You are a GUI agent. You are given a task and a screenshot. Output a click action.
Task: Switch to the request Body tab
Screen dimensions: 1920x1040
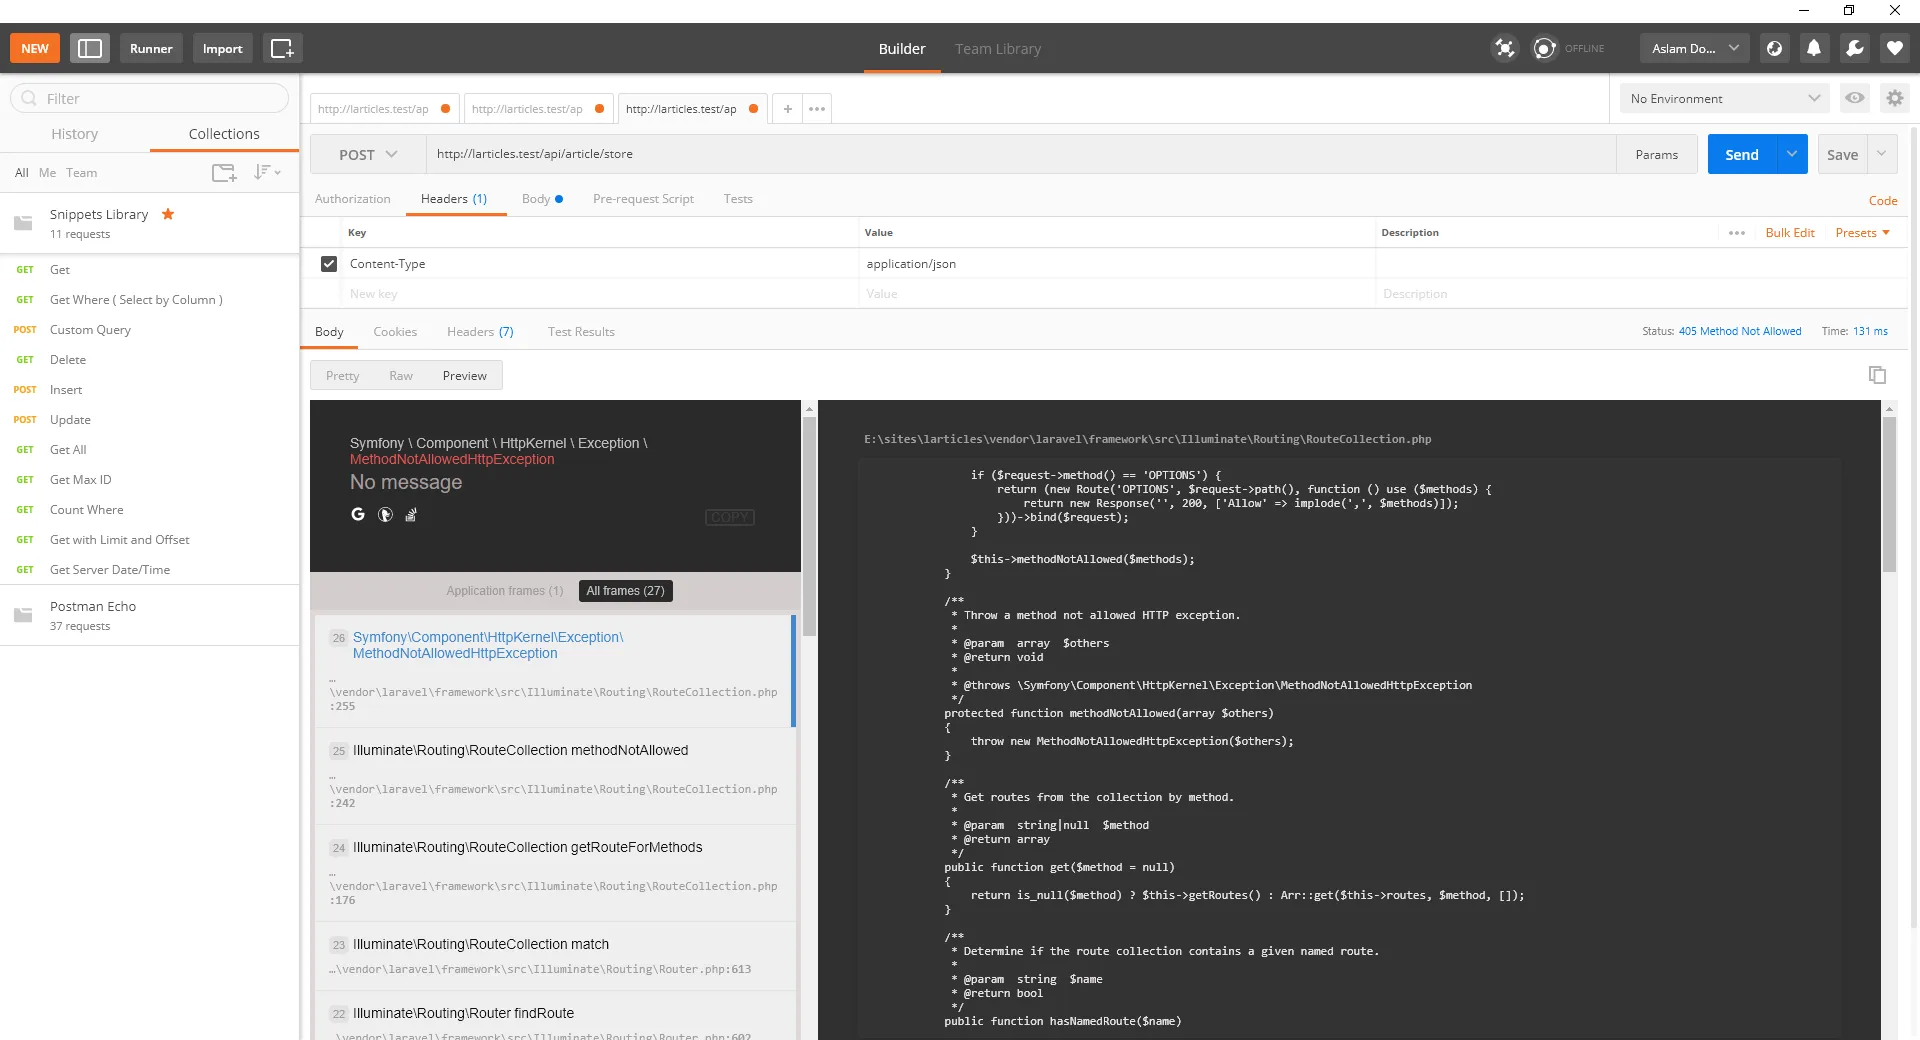click(x=542, y=199)
